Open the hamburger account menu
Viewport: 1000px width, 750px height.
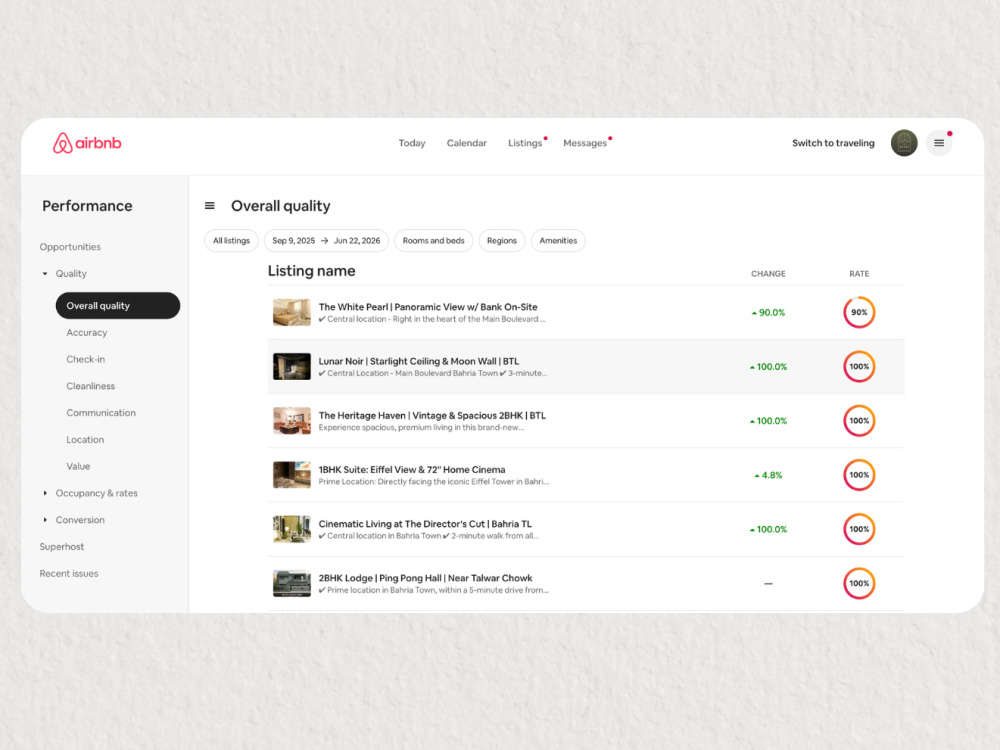pos(939,143)
